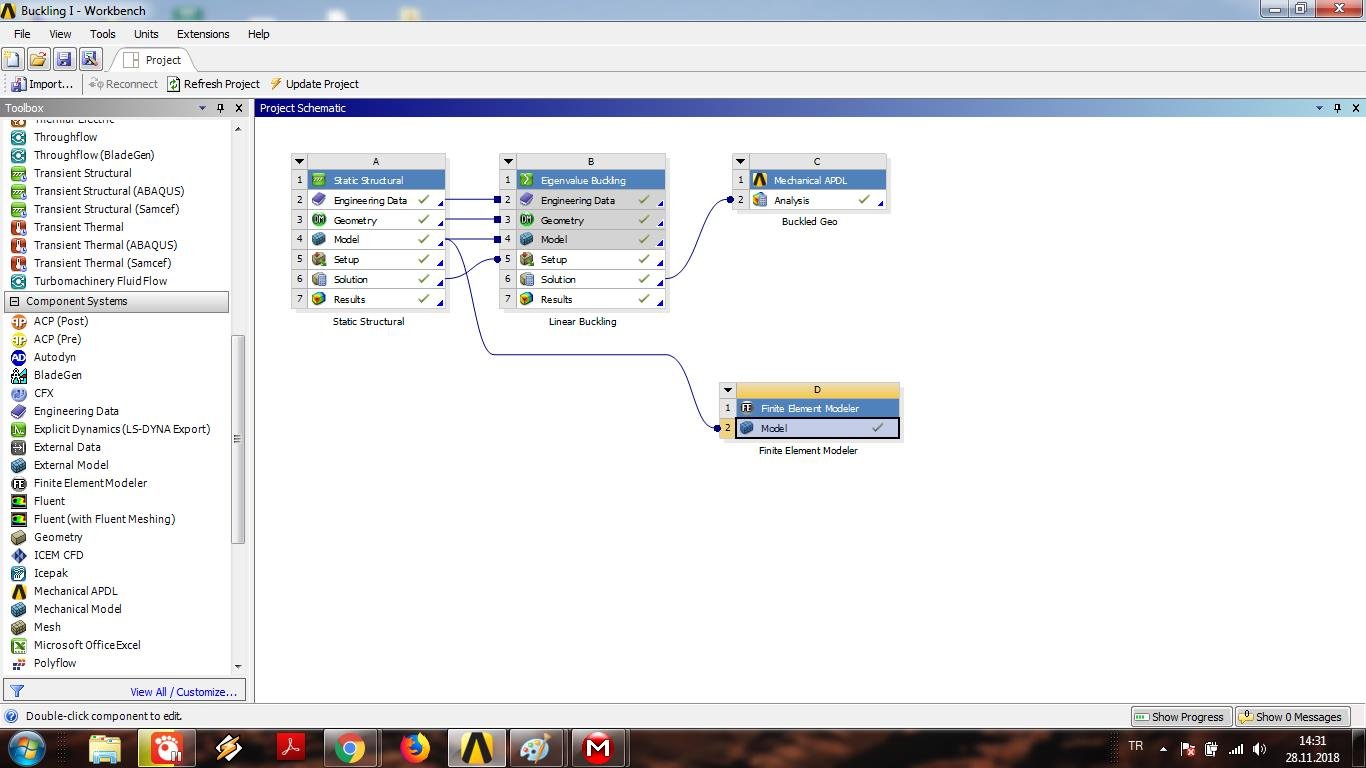This screenshot has height=768, width=1366.
Task: Click the Toolbox filter icon
Action: 16,691
